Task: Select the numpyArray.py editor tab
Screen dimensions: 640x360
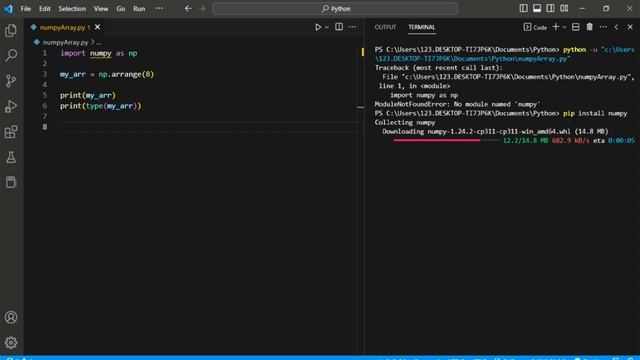Action: tap(65, 27)
